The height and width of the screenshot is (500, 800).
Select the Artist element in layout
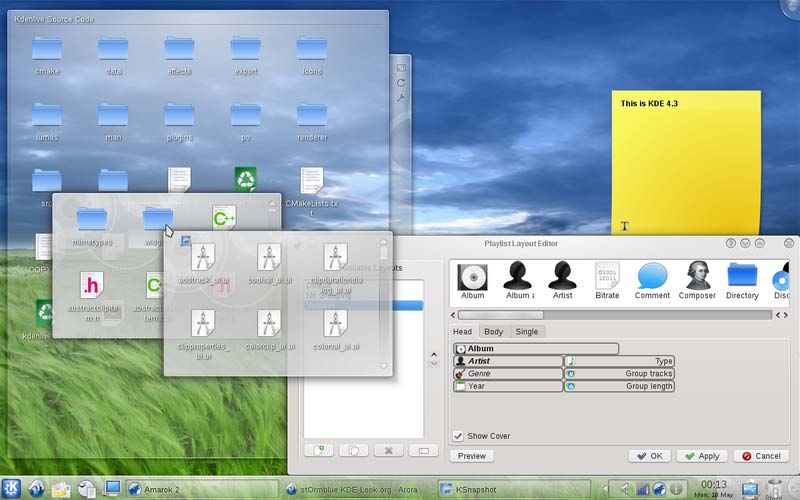[508, 361]
